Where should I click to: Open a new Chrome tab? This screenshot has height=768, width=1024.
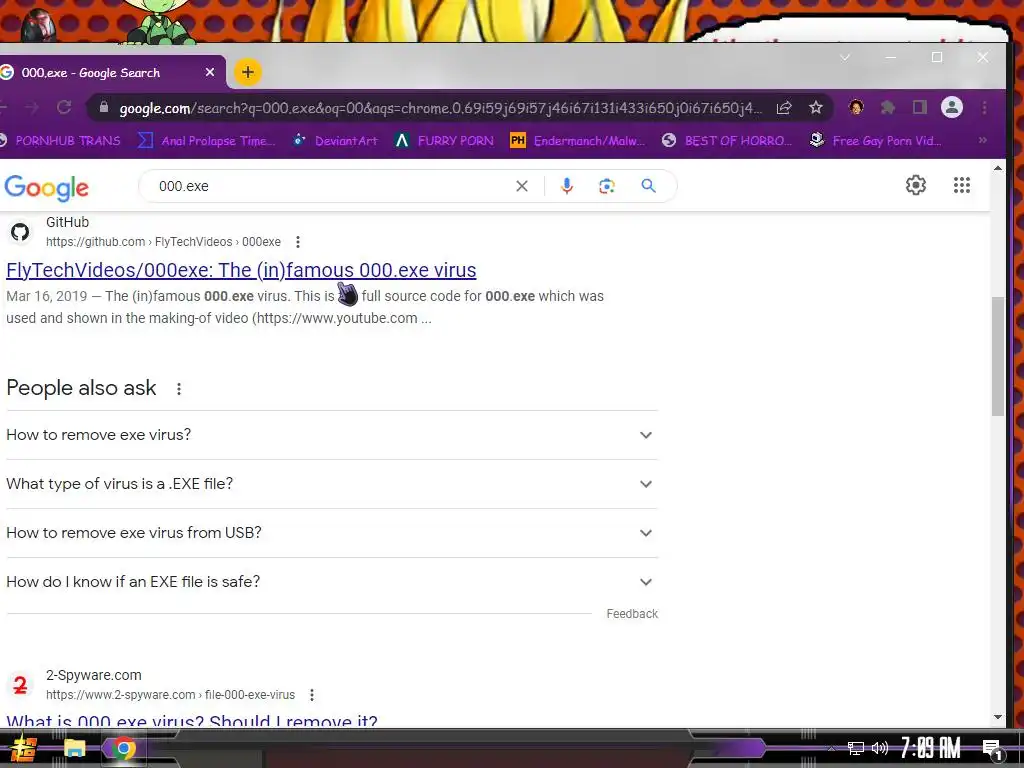click(248, 72)
